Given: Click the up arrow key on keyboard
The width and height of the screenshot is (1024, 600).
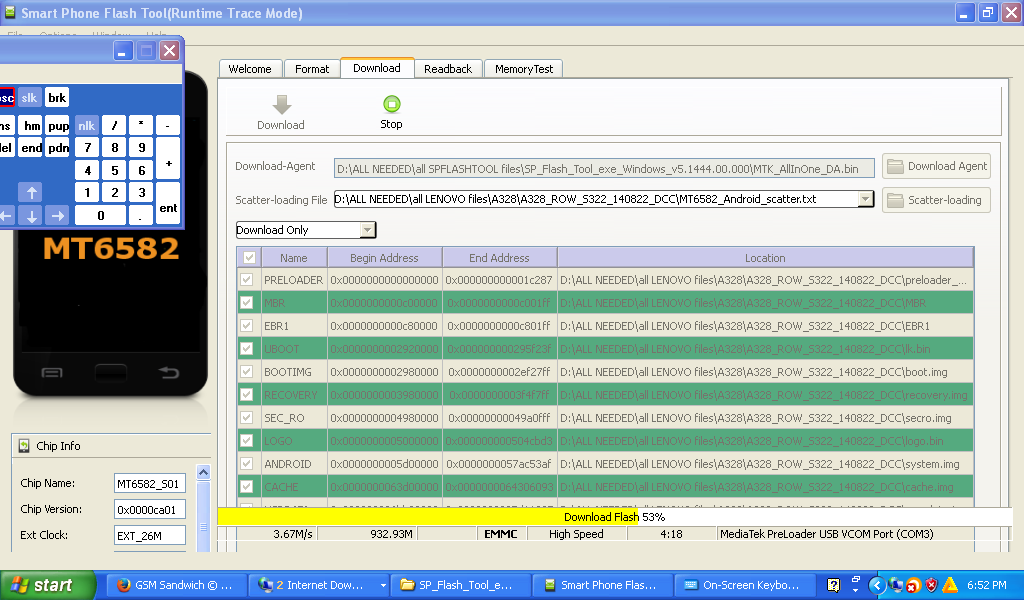Looking at the screenshot, I should (x=31, y=192).
